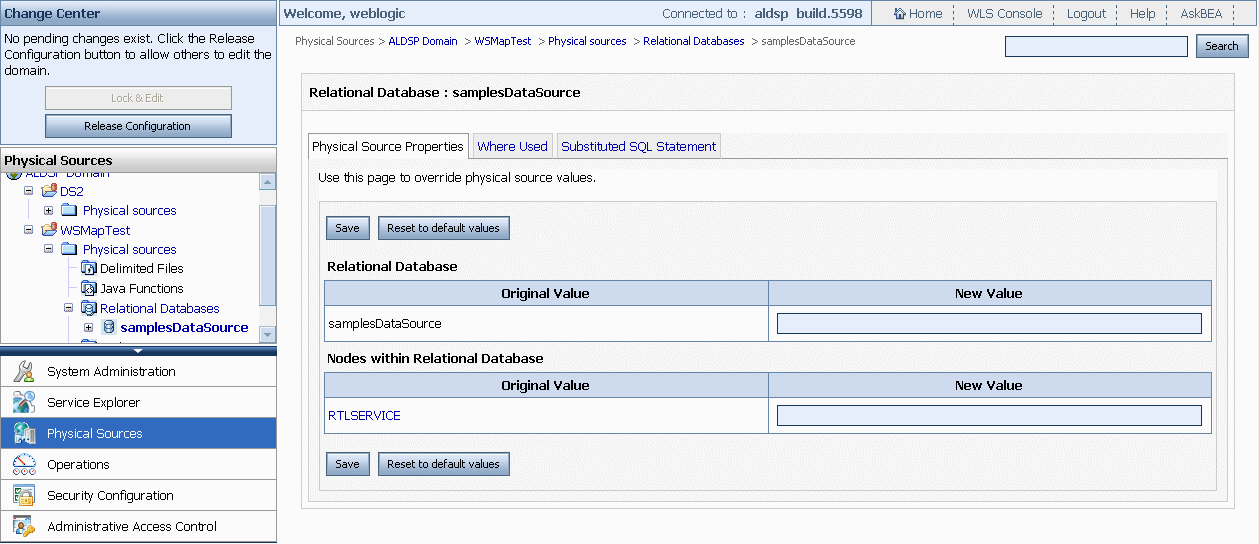1259x544 pixels.
Task: Click the Release Configuration button
Action: click(138, 126)
